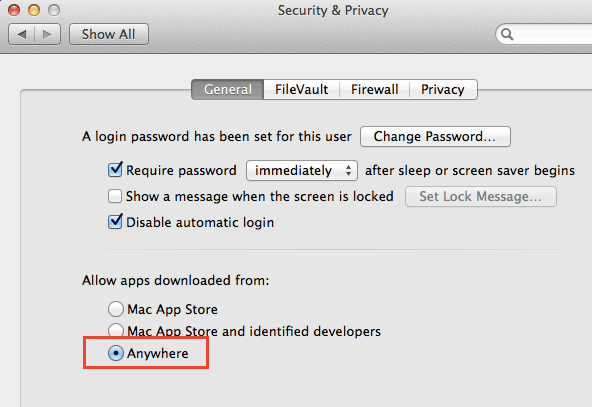Click the Show All button

[109, 34]
